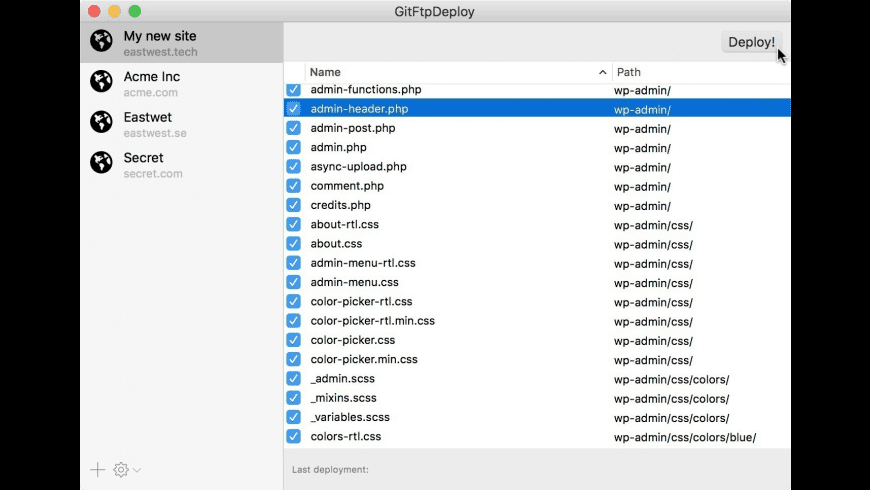Toggle checkbox for about-rtl.css
The width and height of the screenshot is (870, 490).
click(294, 224)
